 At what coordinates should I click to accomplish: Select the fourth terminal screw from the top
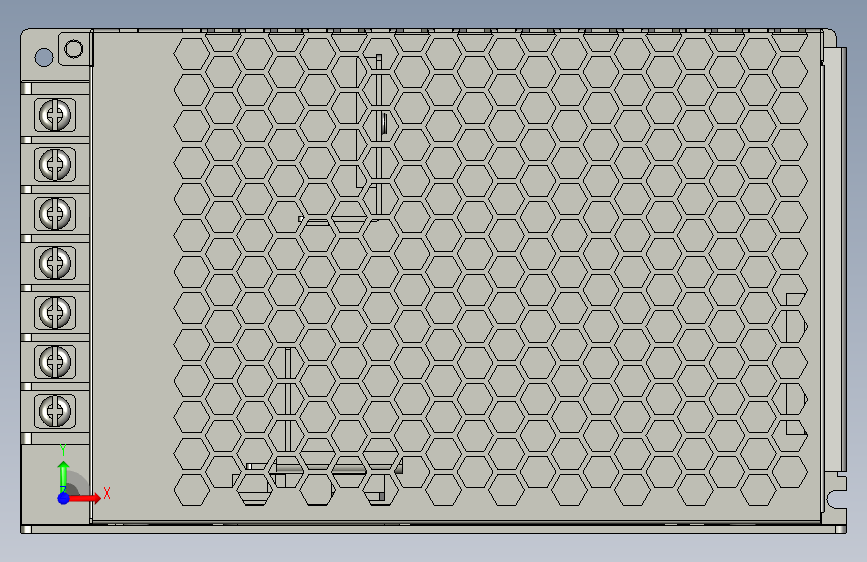tap(55, 263)
